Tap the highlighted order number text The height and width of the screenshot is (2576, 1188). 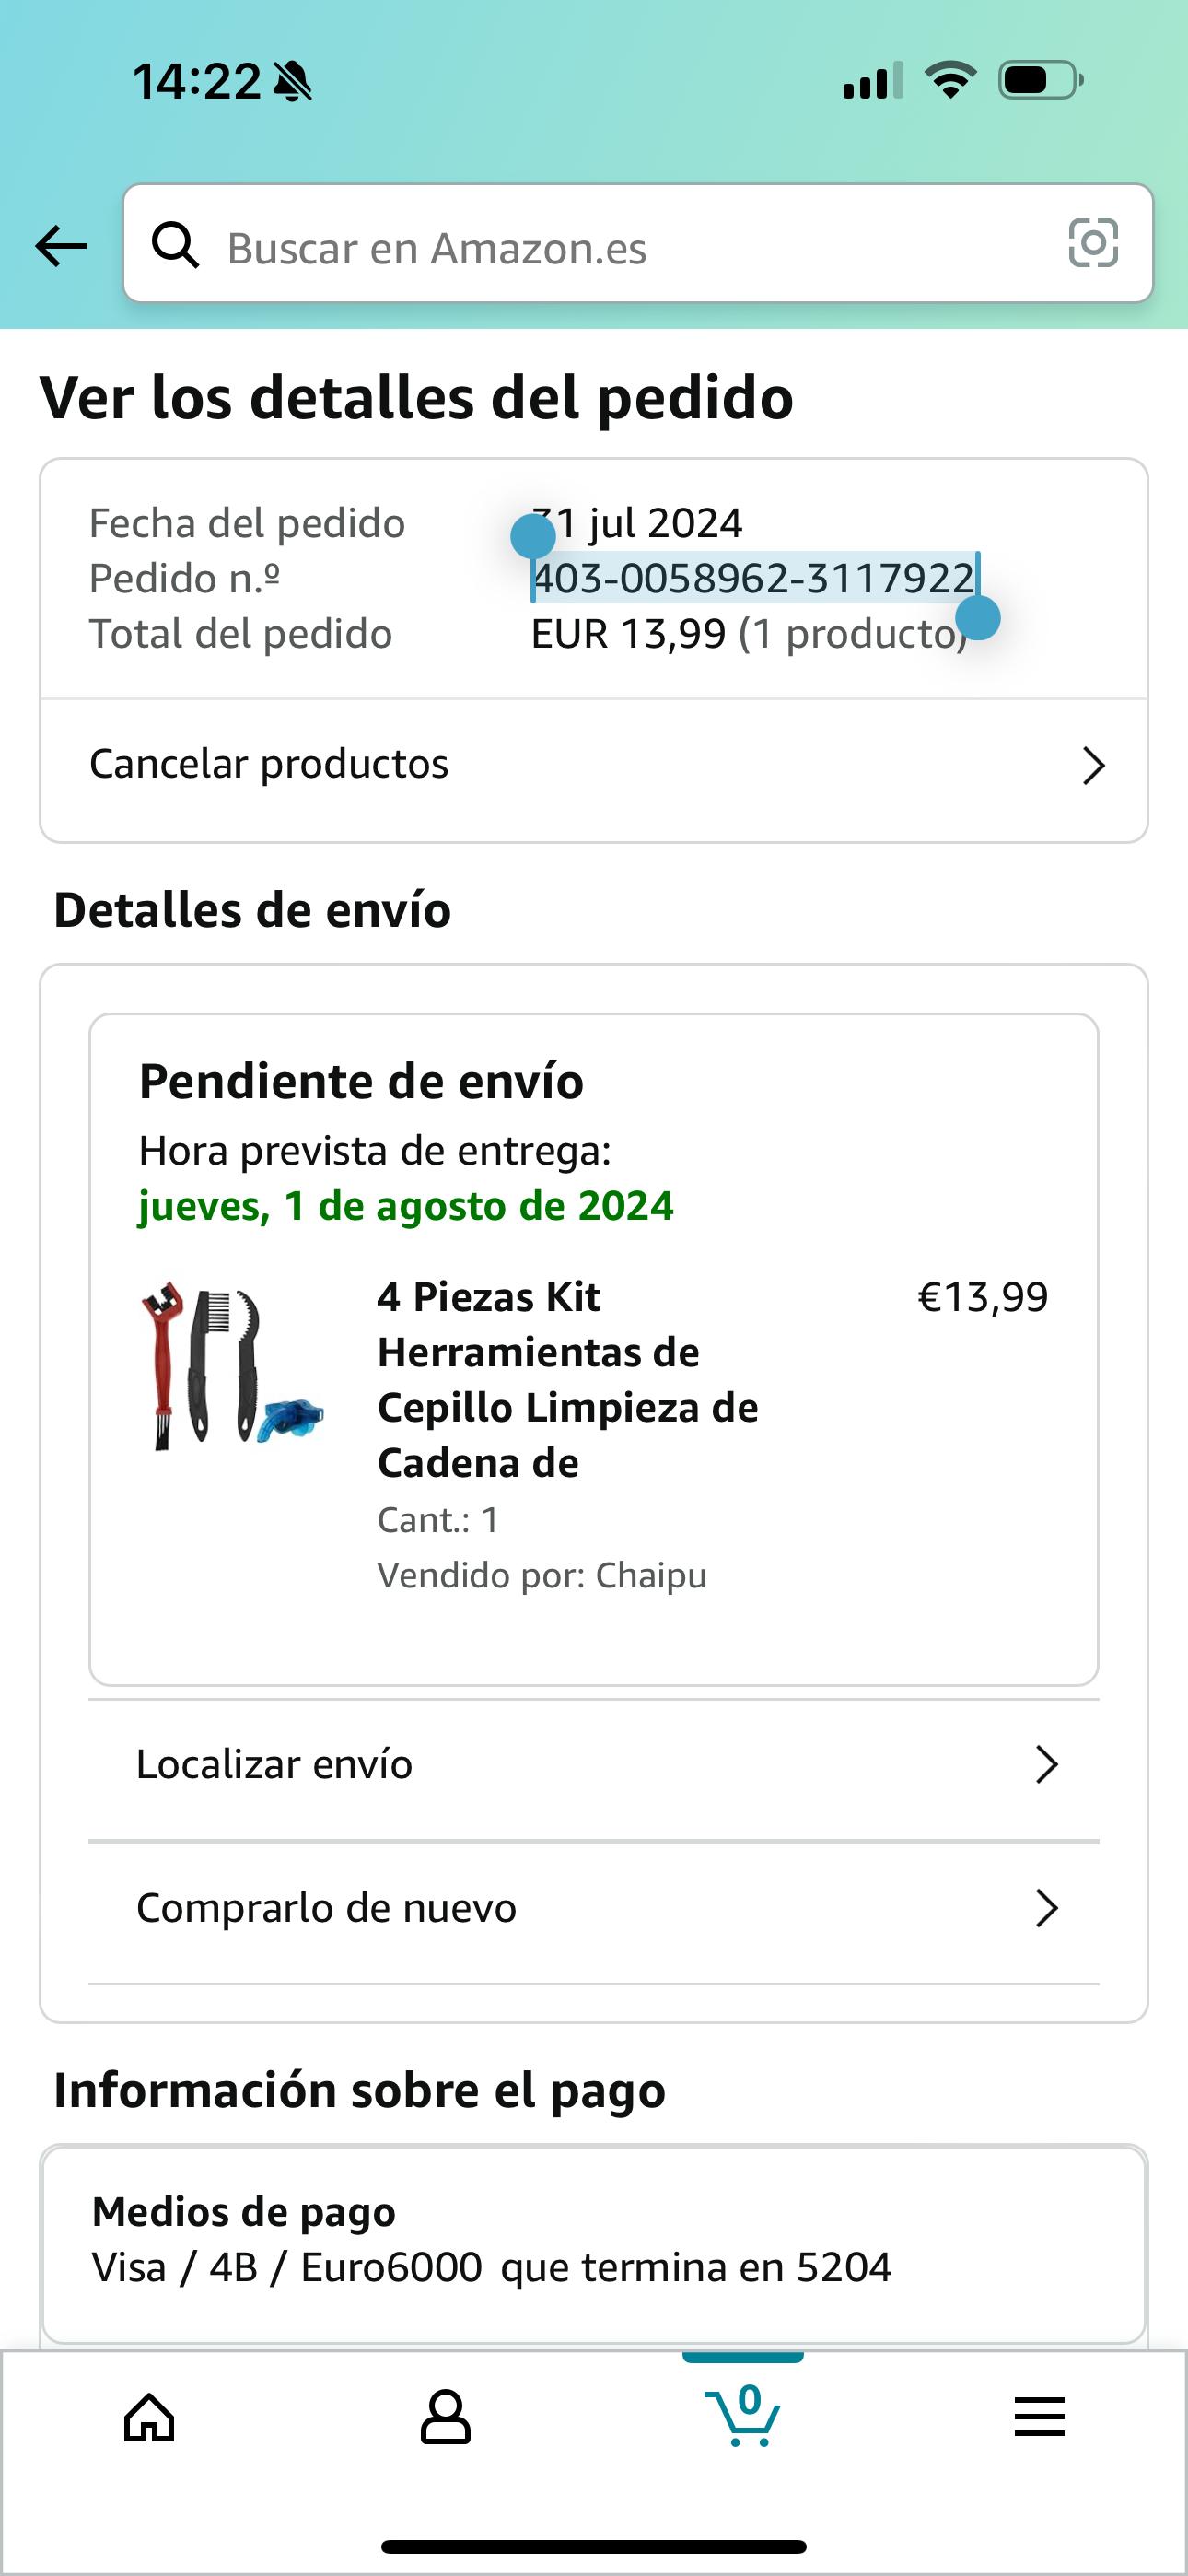point(753,578)
